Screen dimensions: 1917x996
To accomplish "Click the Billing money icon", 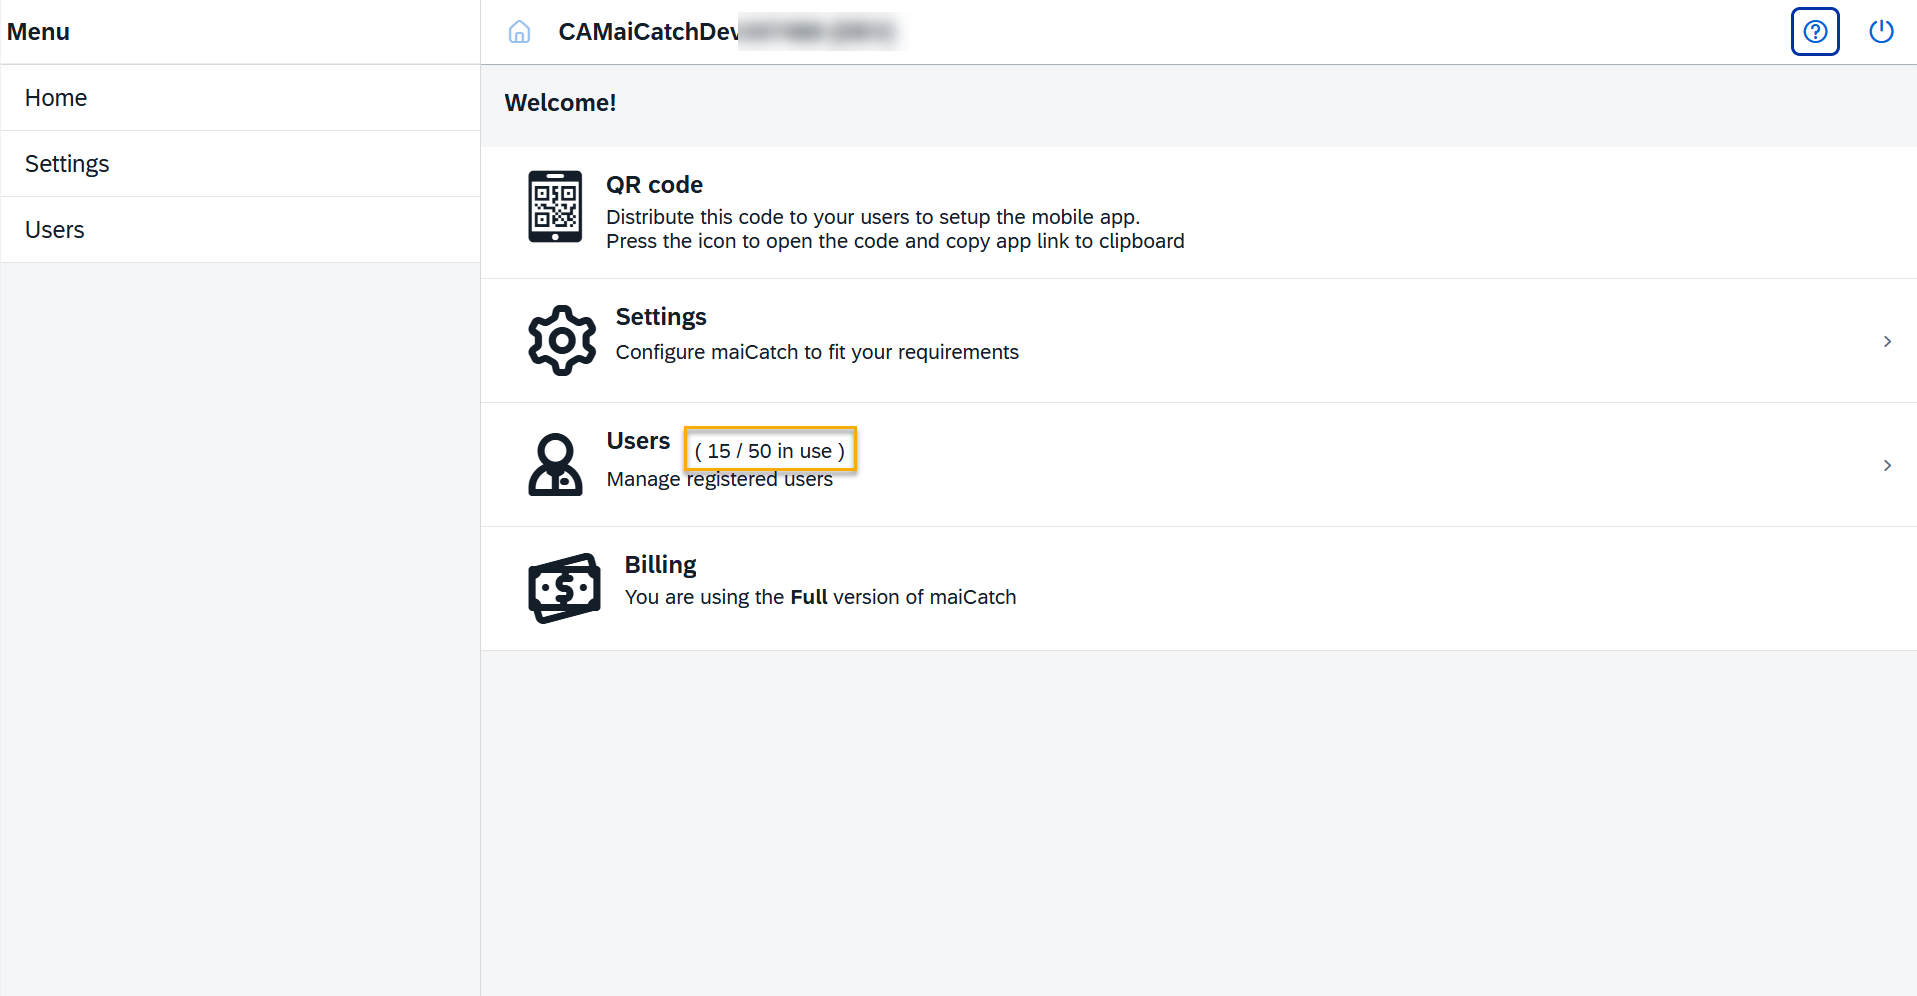I will point(564,588).
